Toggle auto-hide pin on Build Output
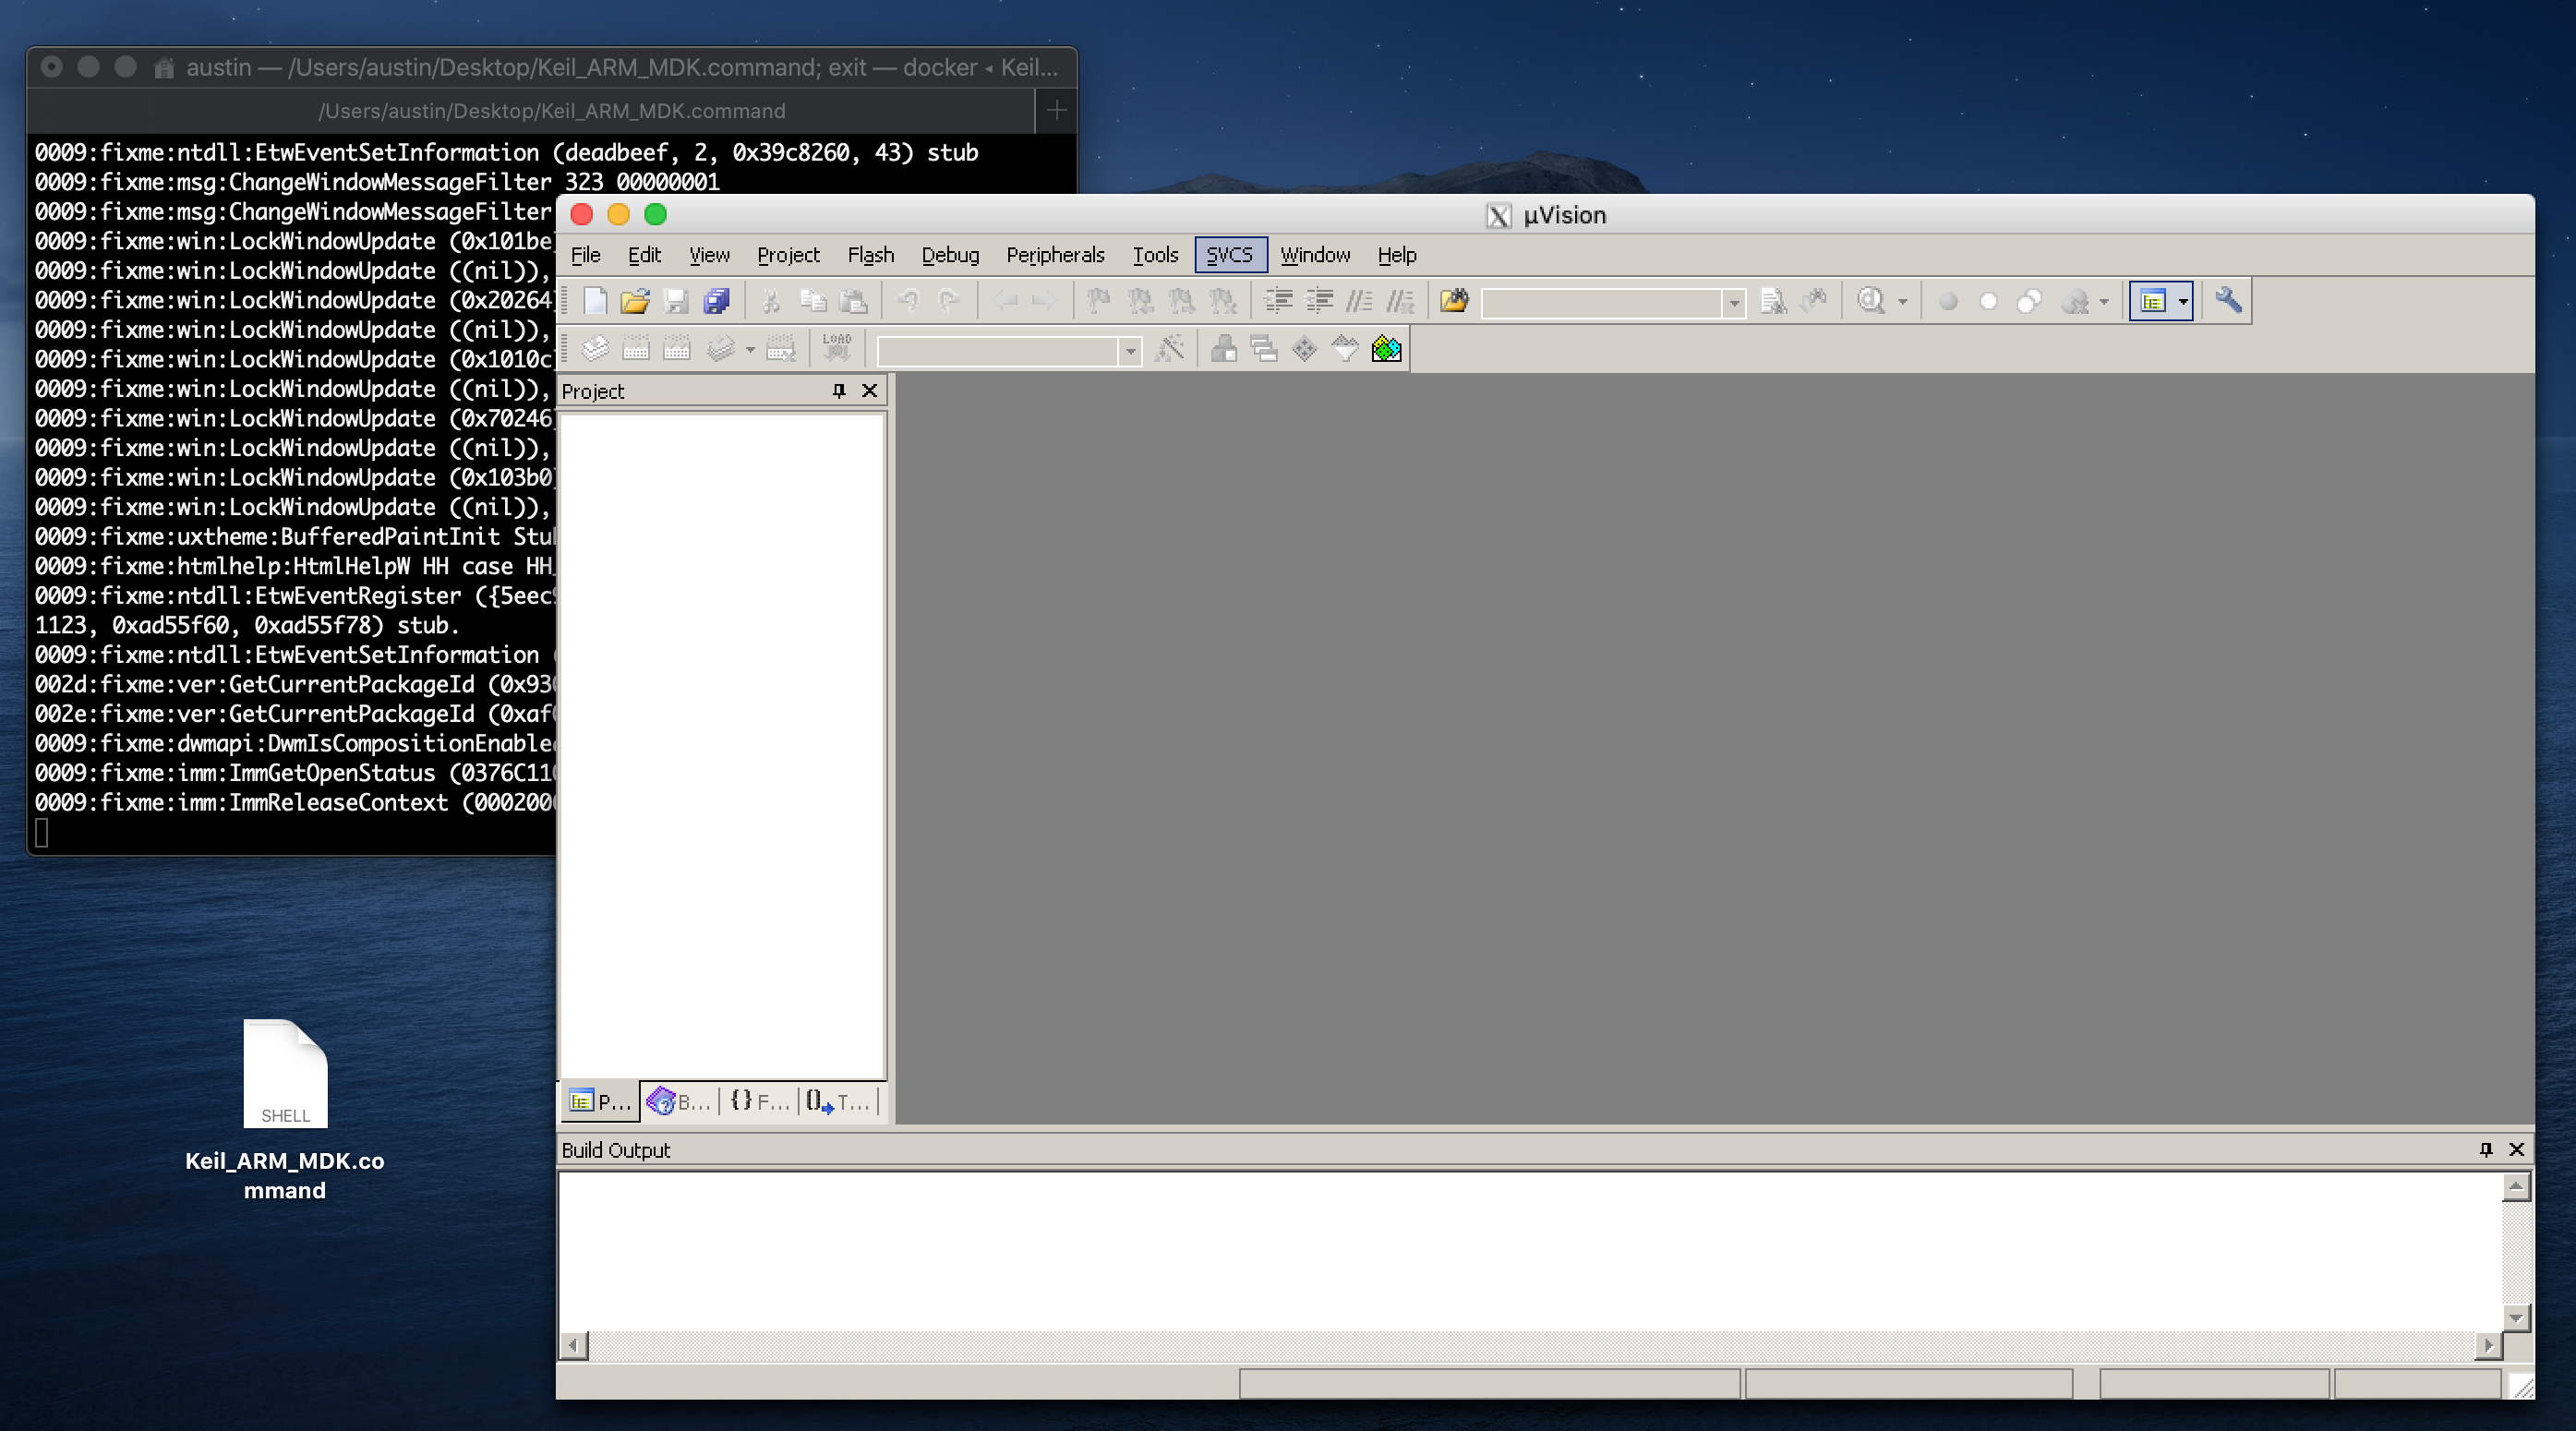The height and width of the screenshot is (1431, 2576). [2486, 1149]
